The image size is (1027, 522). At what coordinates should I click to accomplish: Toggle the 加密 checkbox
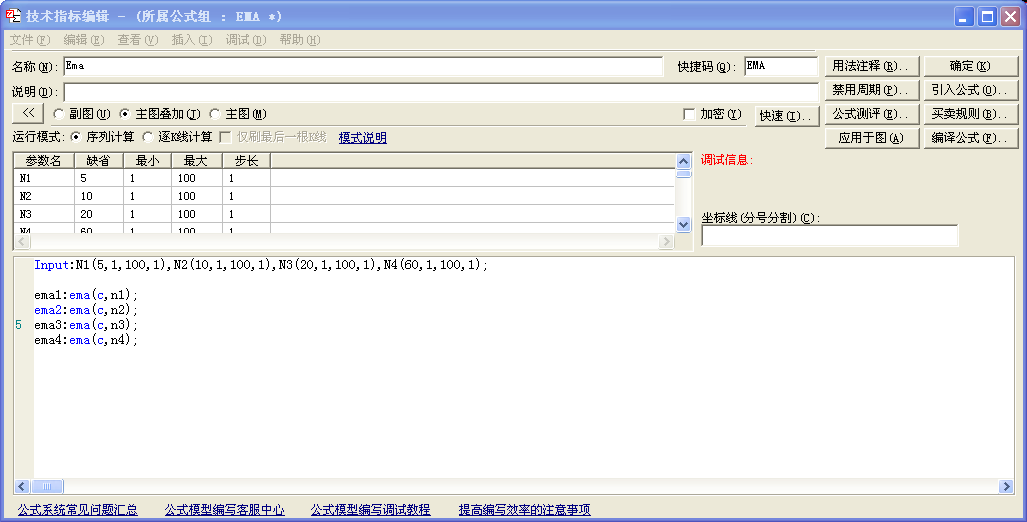(689, 114)
